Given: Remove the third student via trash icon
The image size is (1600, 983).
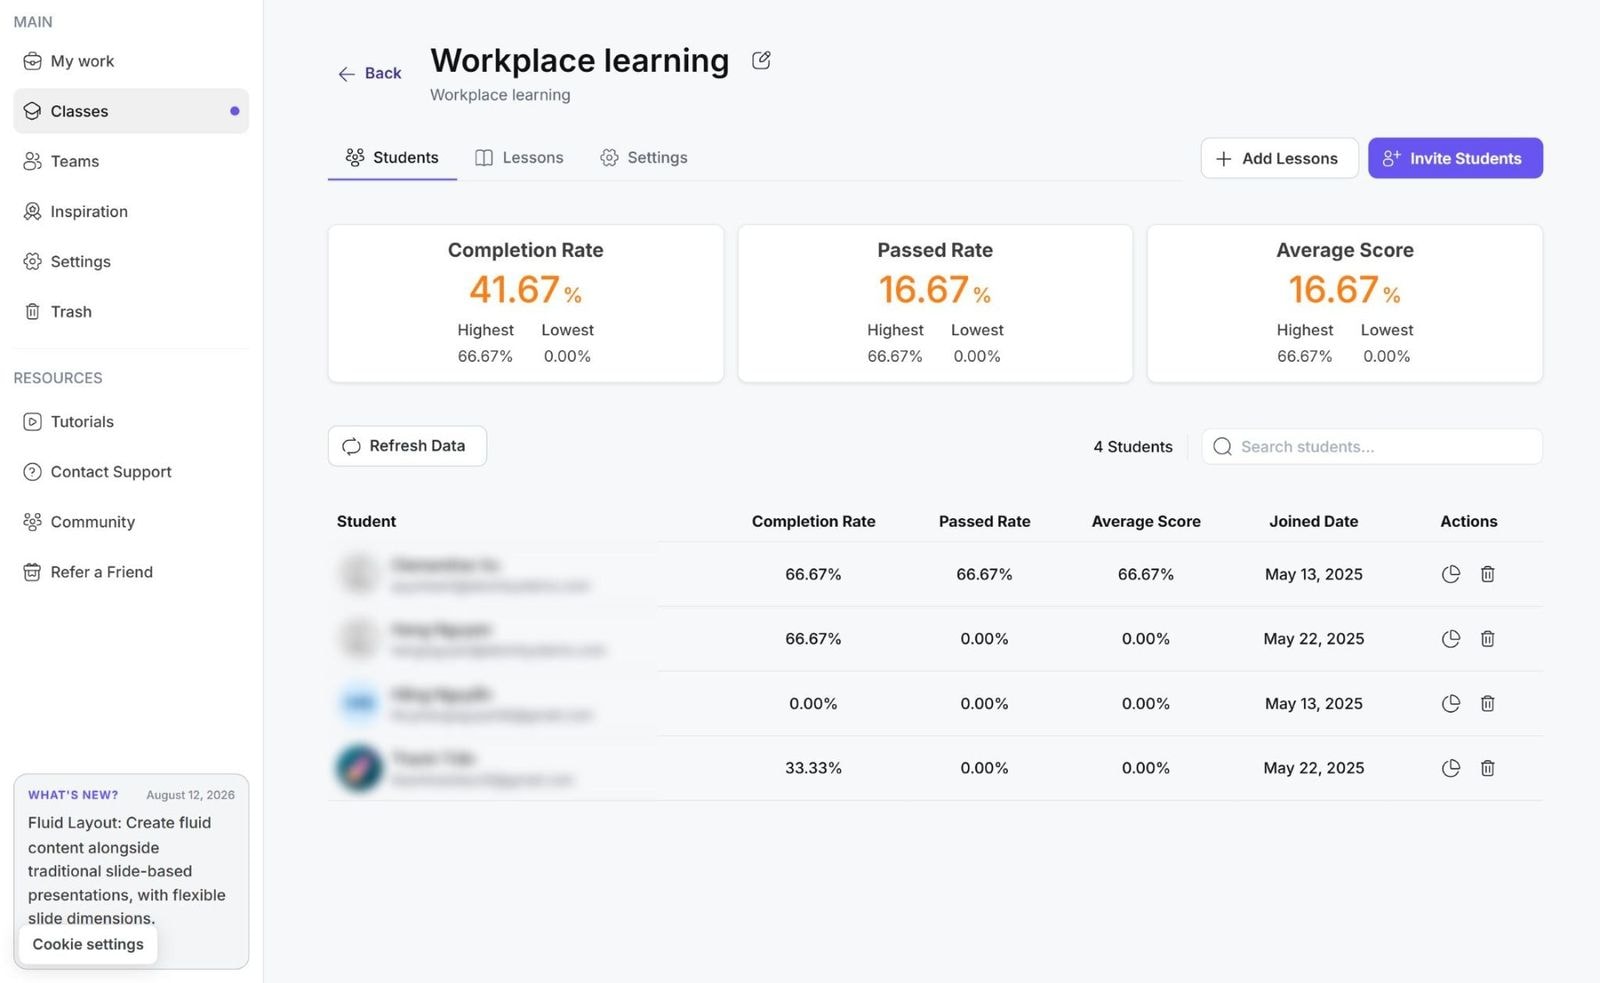Looking at the screenshot, I should (x=1488, y=704).
